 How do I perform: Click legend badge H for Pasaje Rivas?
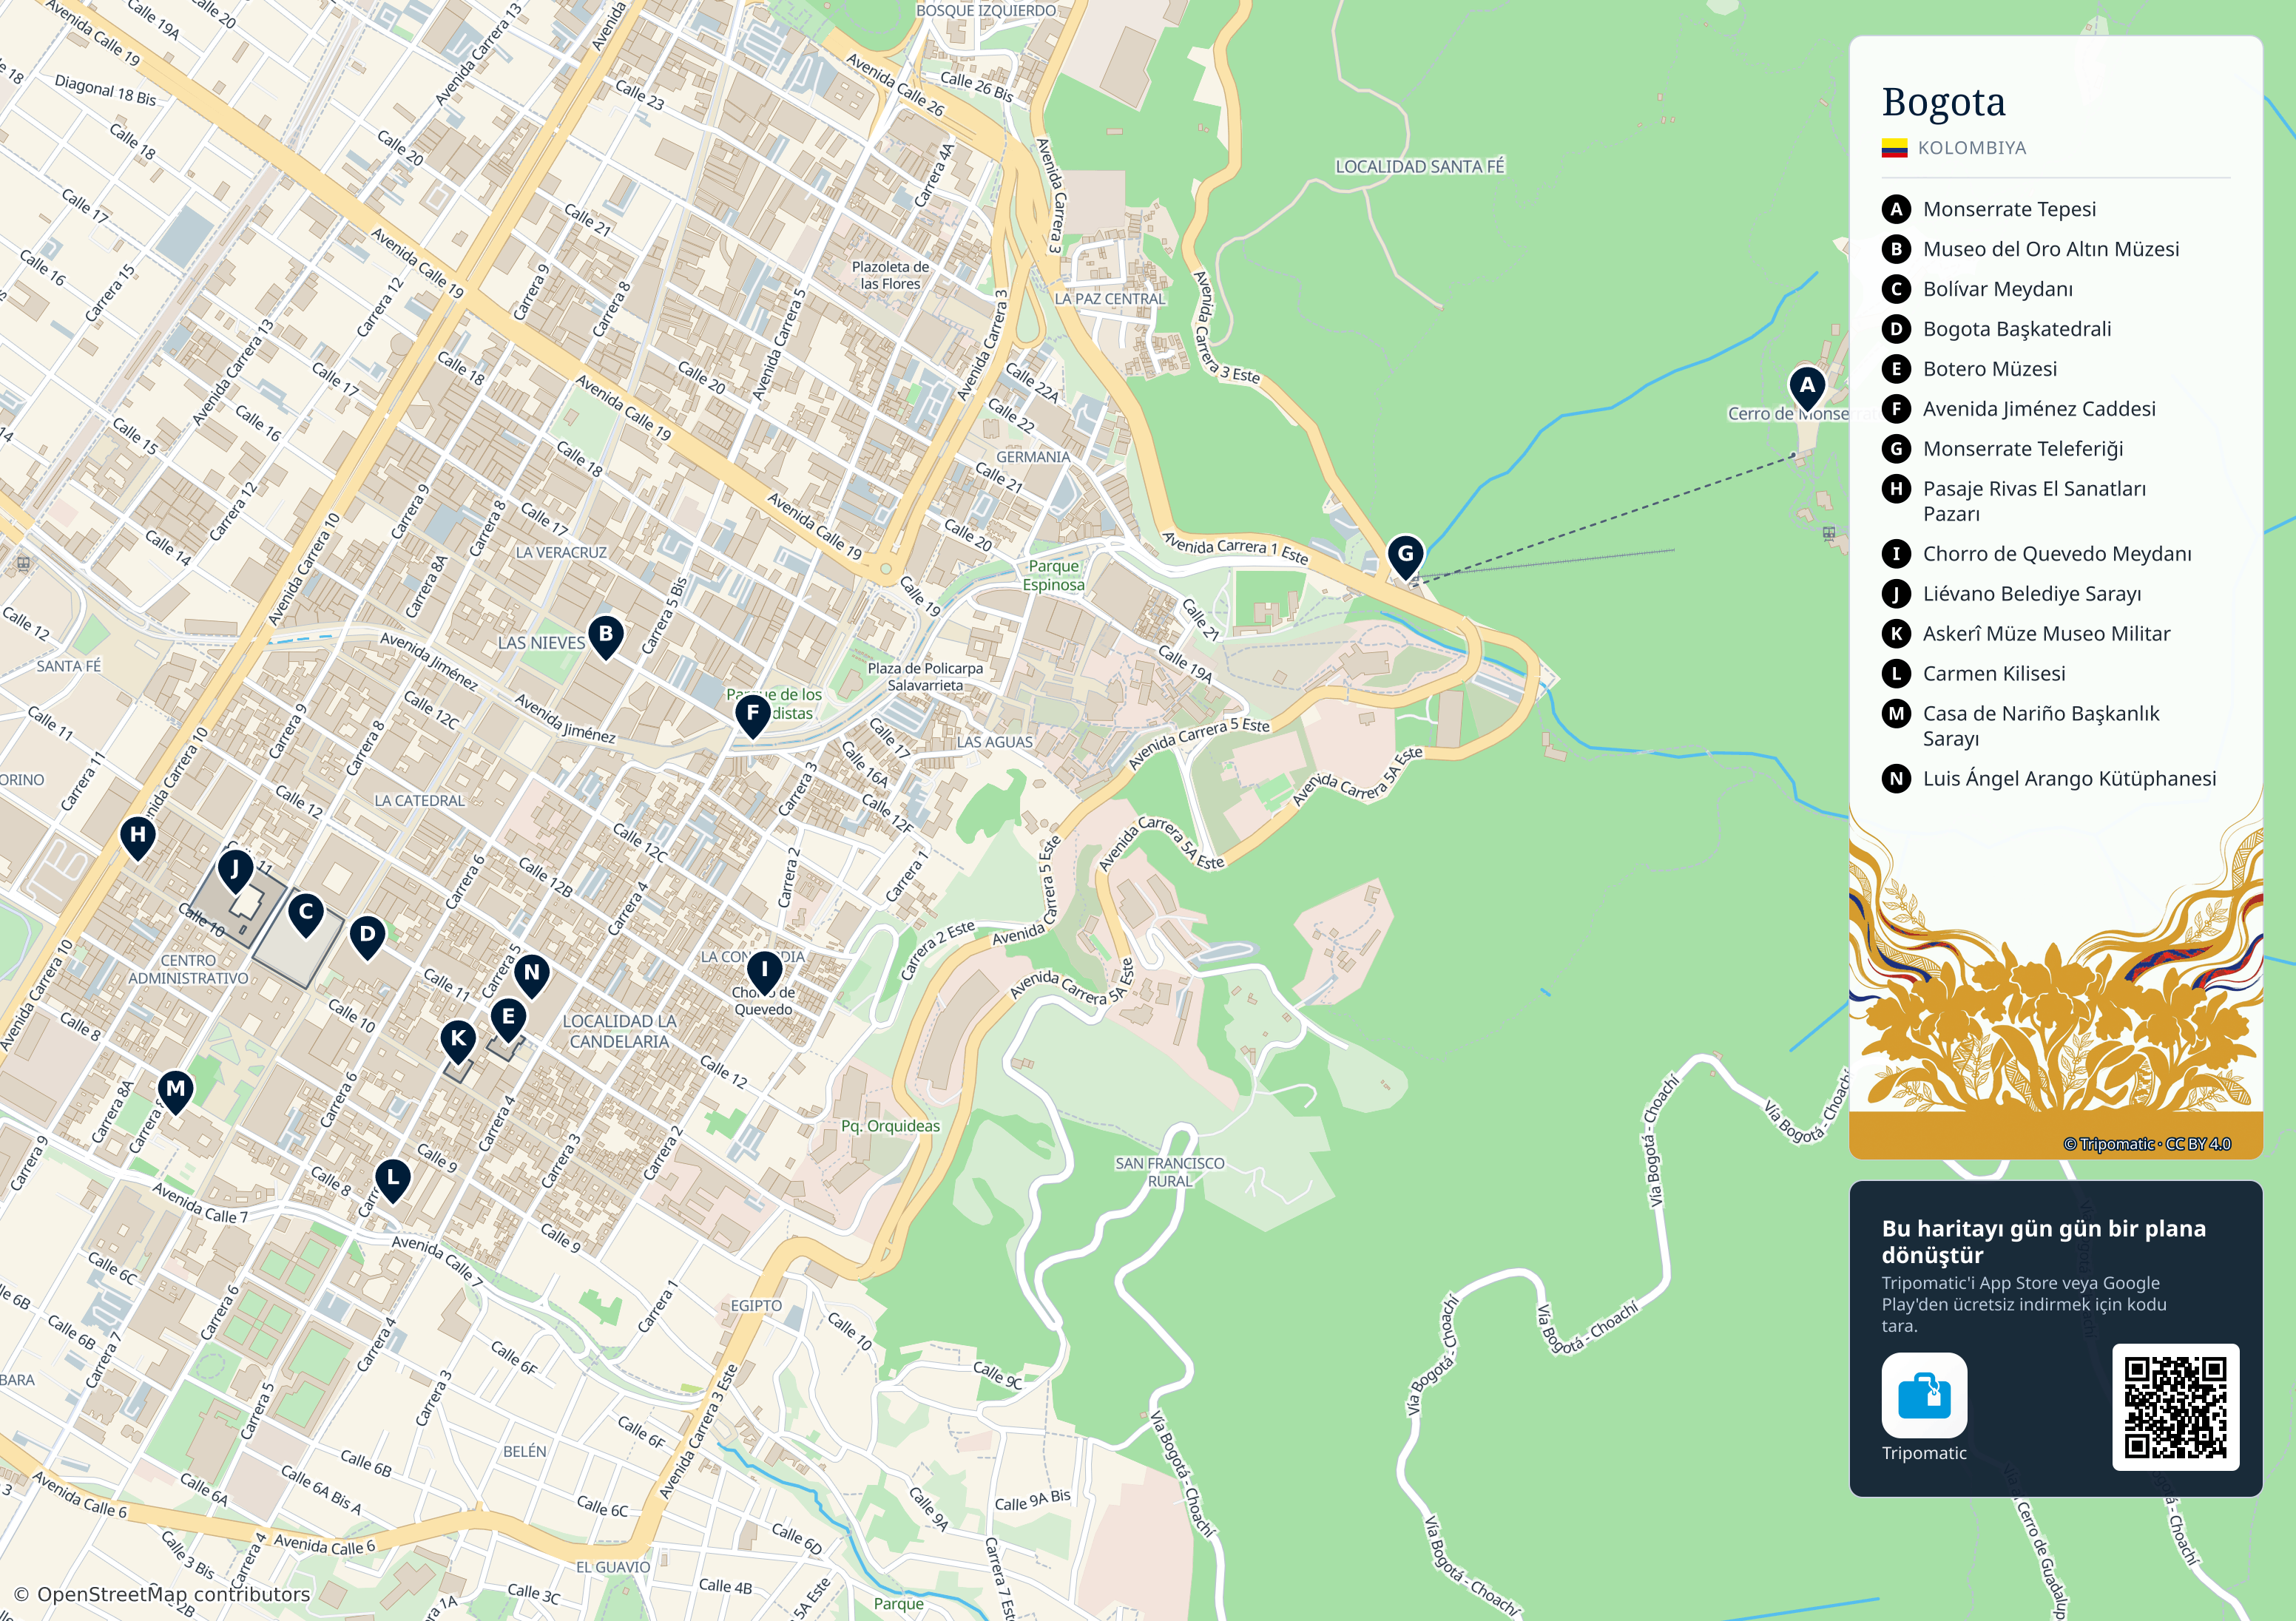click(x=1896, y=489)
